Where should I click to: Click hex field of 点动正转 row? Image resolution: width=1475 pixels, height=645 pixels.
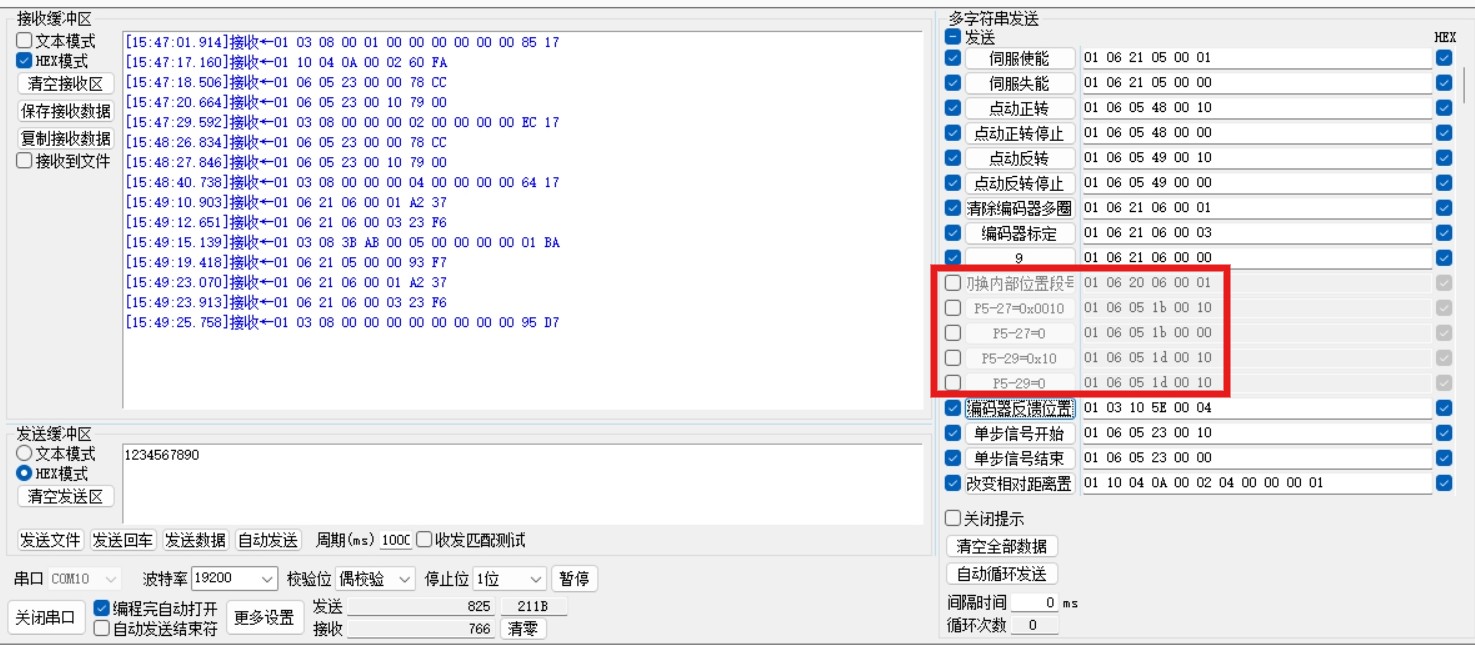point(1255,108)
